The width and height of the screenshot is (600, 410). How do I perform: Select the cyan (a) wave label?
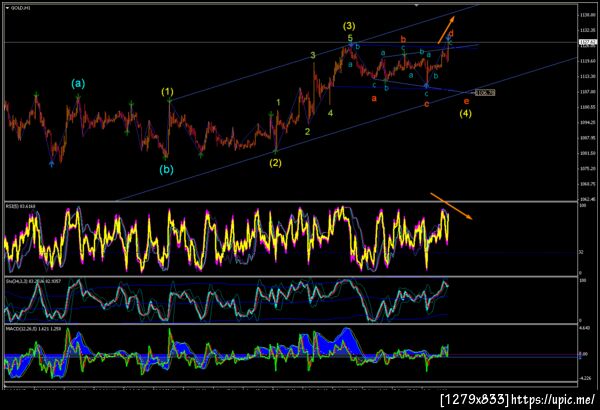click(78, 83)
